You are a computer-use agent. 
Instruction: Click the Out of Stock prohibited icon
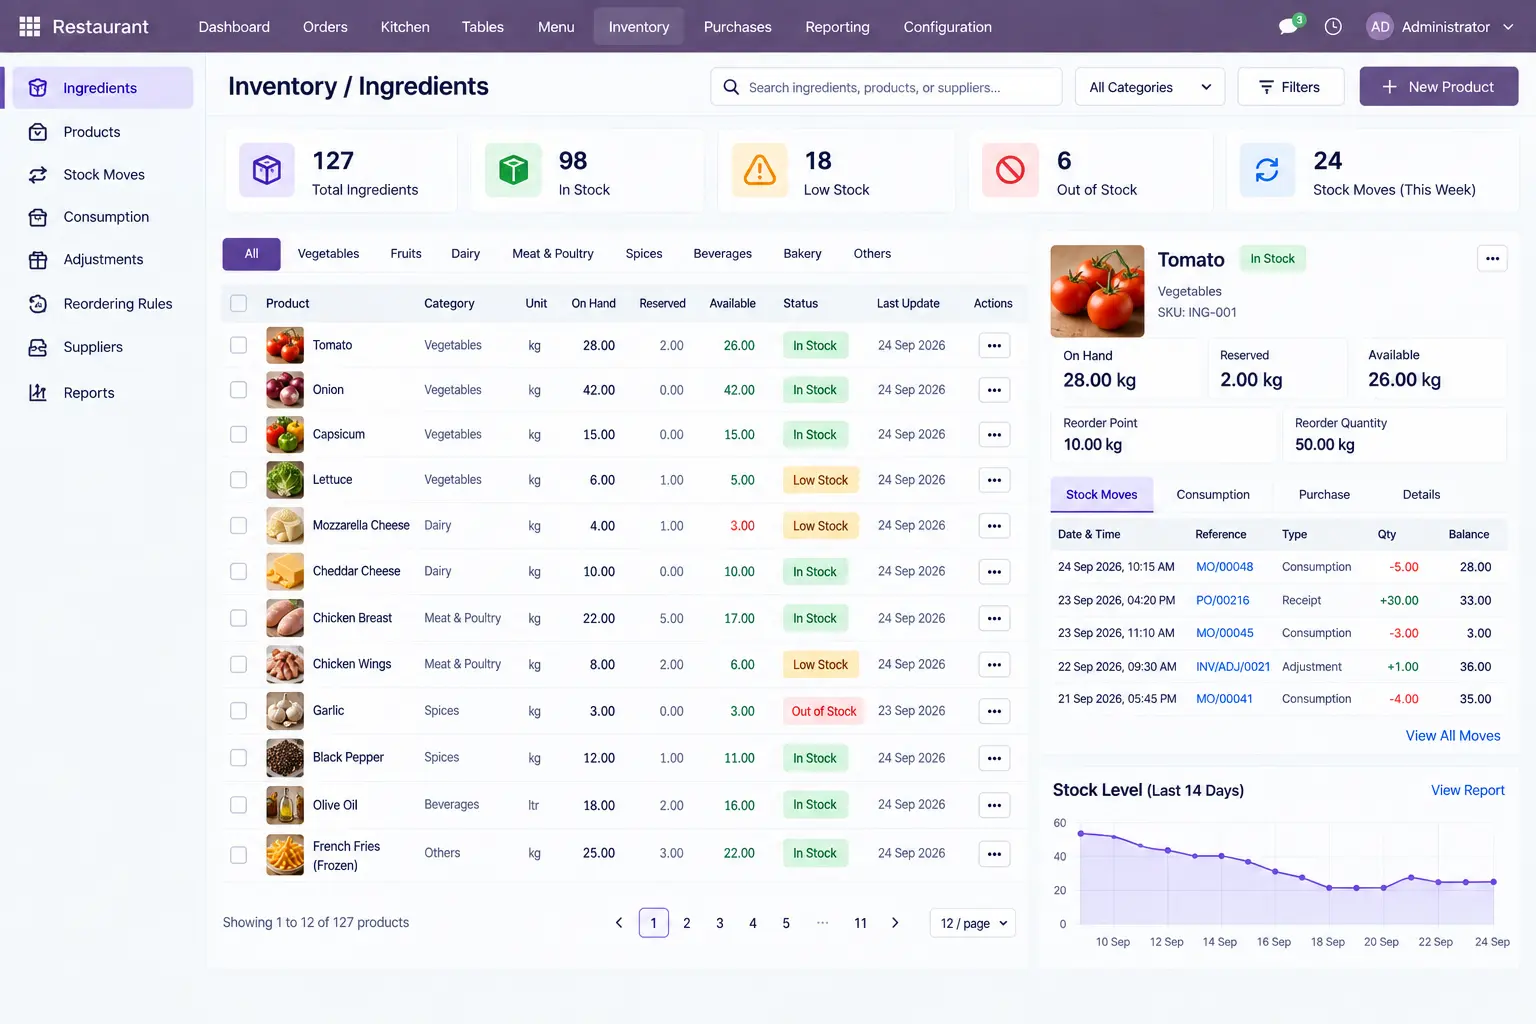(1010, 170)
